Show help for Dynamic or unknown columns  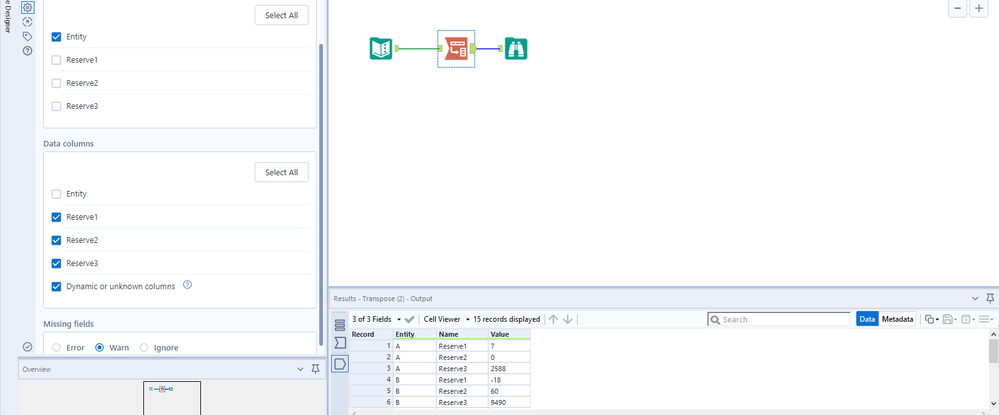coord(187,285)
